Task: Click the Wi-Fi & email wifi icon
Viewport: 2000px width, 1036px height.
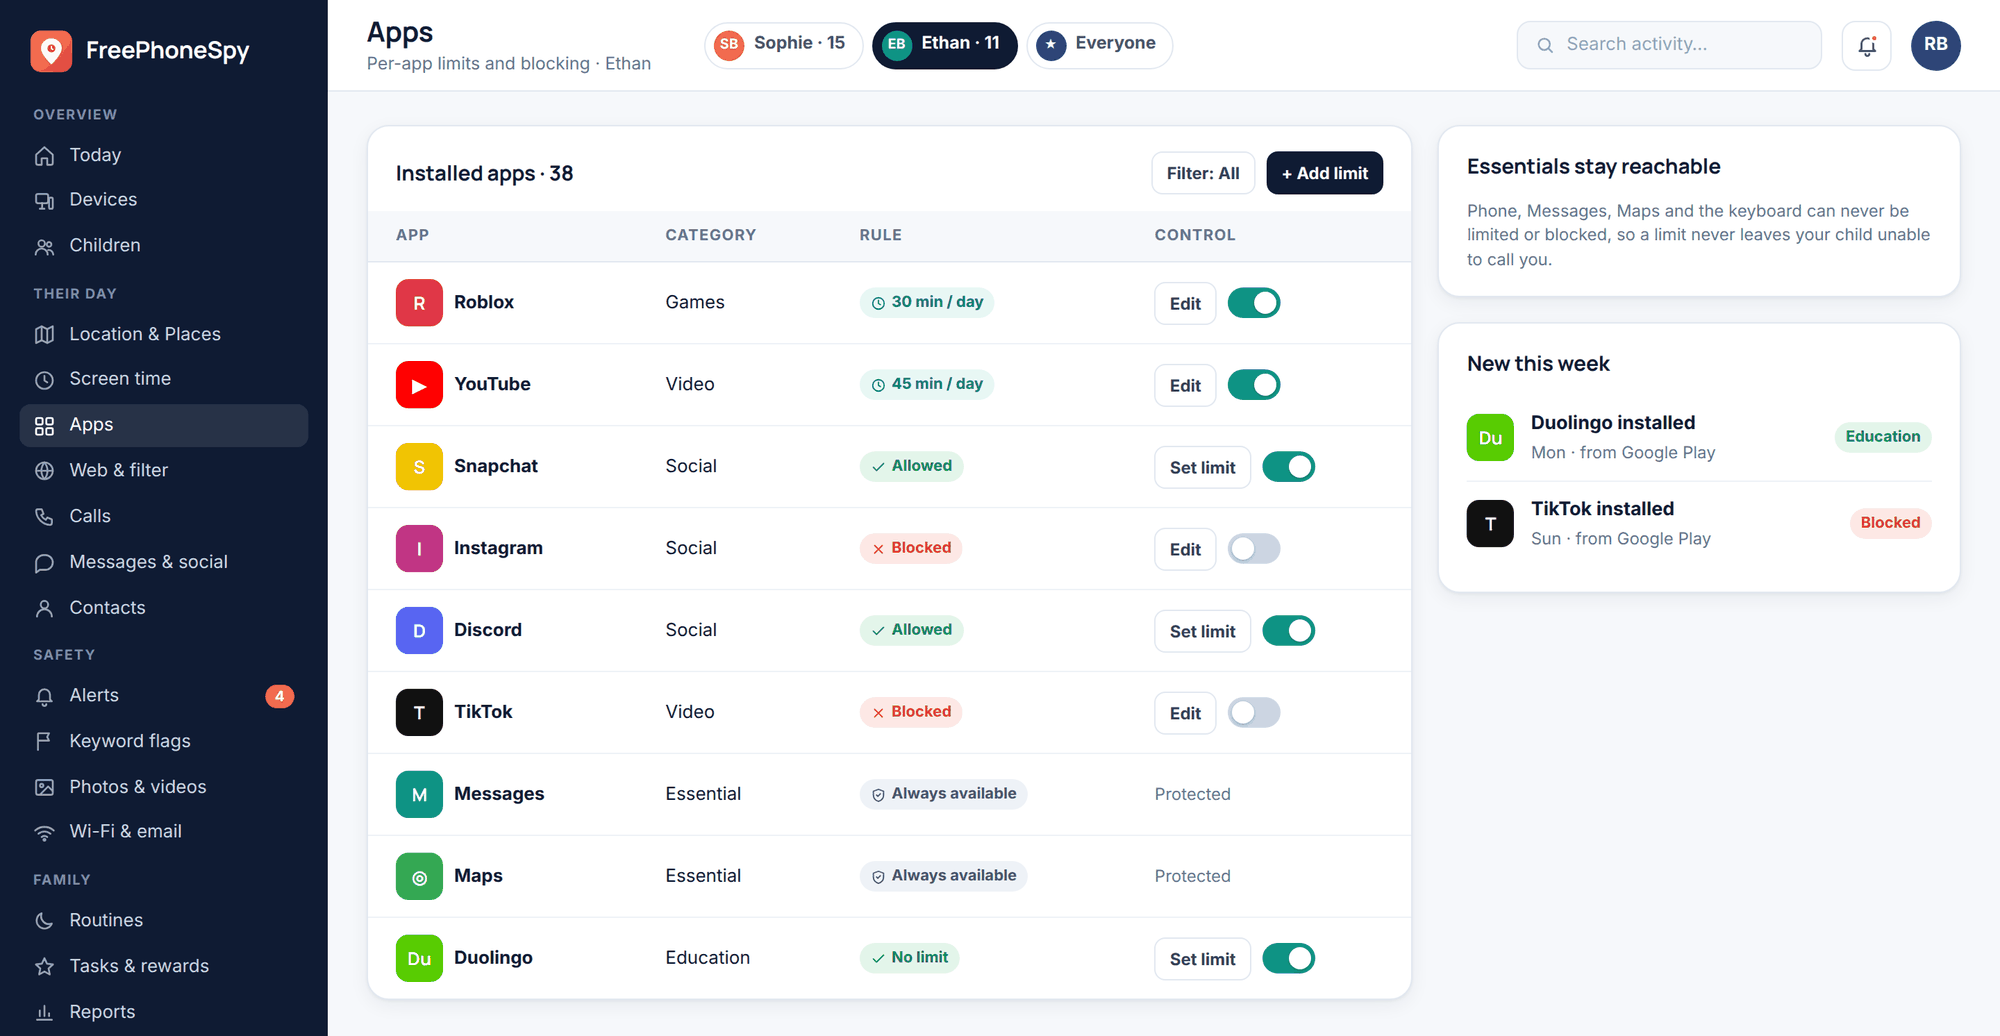Action: pyautogui.click(x=44, y=833)
